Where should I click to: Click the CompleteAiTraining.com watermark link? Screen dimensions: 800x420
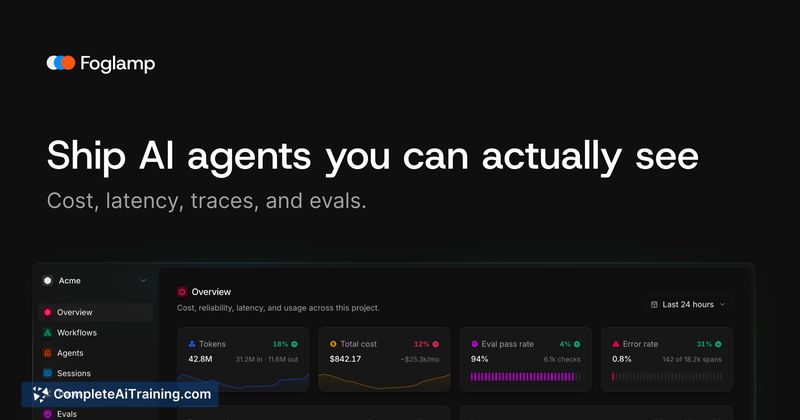pyautogui.click(x=120, y=394)
